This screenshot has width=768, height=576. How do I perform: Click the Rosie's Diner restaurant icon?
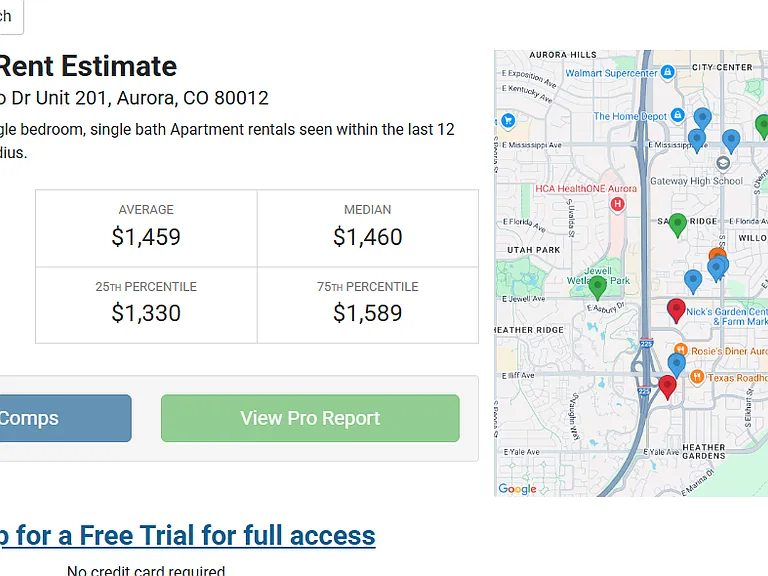tap(681, 350)
